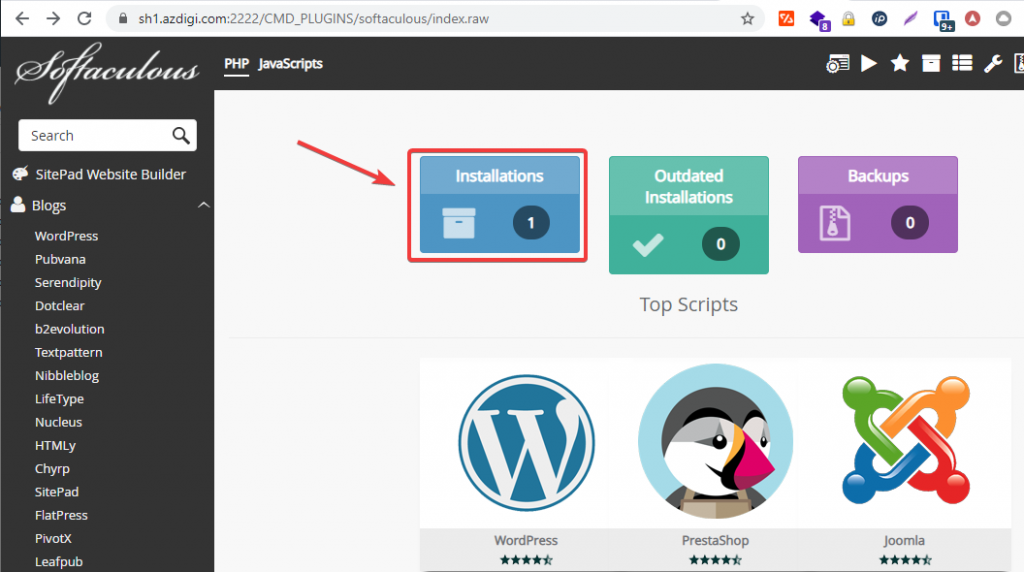Click the PrestaShop script label

(x=715, y=541)
